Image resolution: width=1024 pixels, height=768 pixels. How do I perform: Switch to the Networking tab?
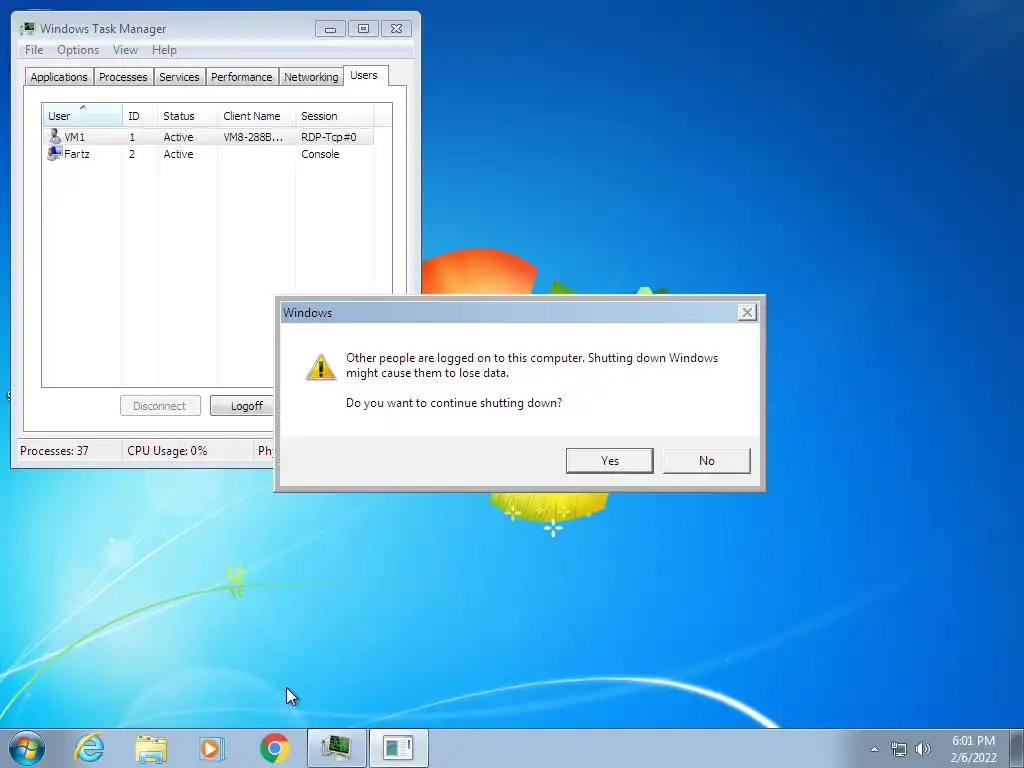311,77
